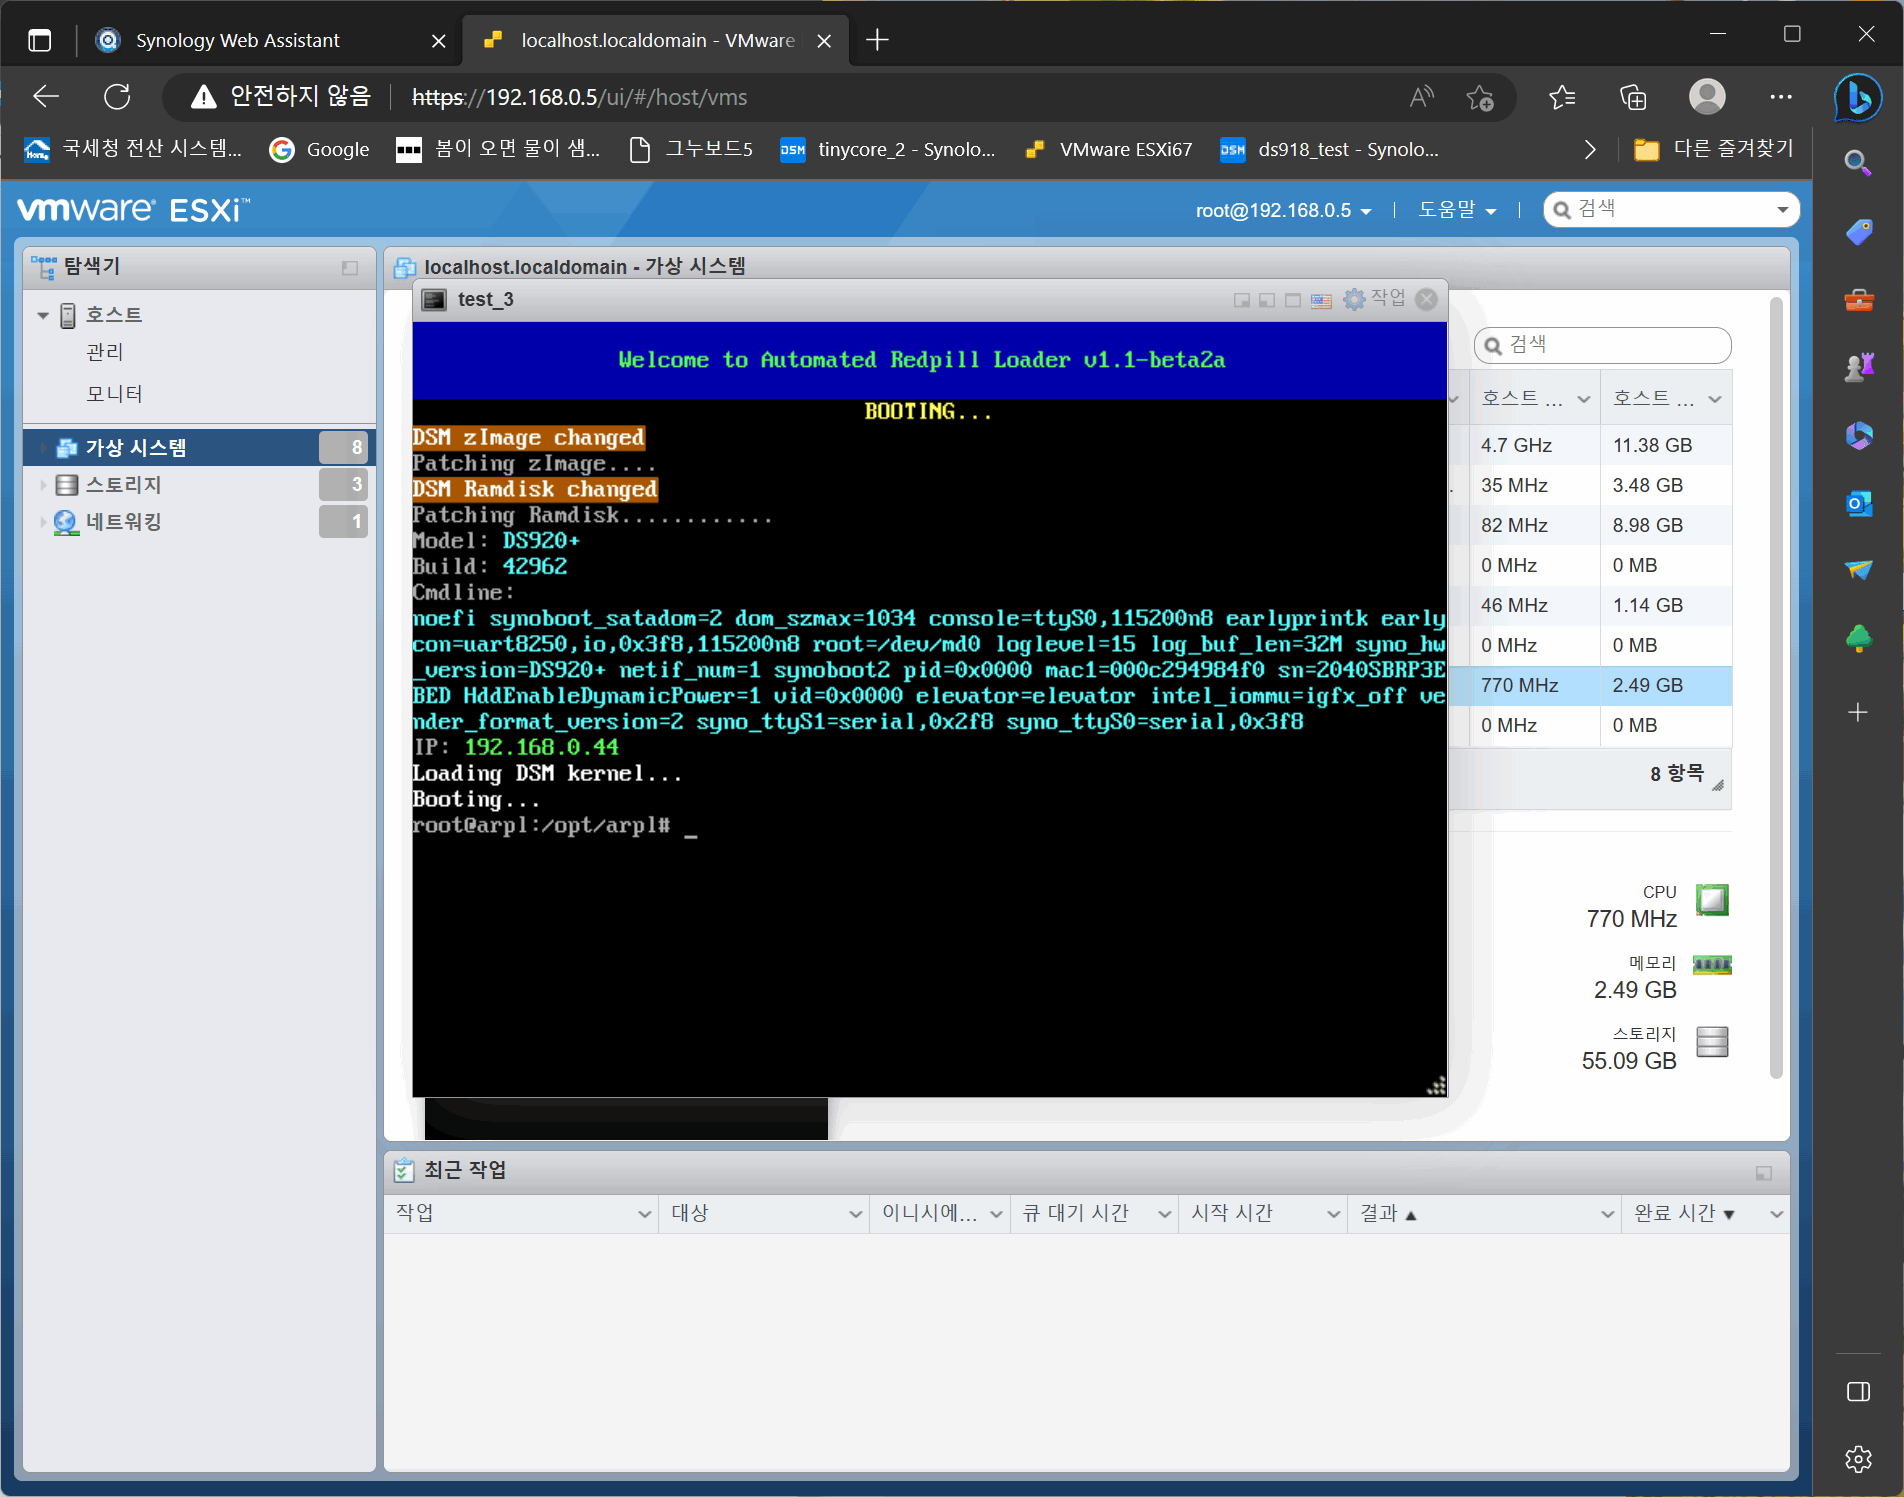The height and width of the screenshot is (1497, 1904).
Task: Open the browser settings and more menu
Action: point(1781,97)
